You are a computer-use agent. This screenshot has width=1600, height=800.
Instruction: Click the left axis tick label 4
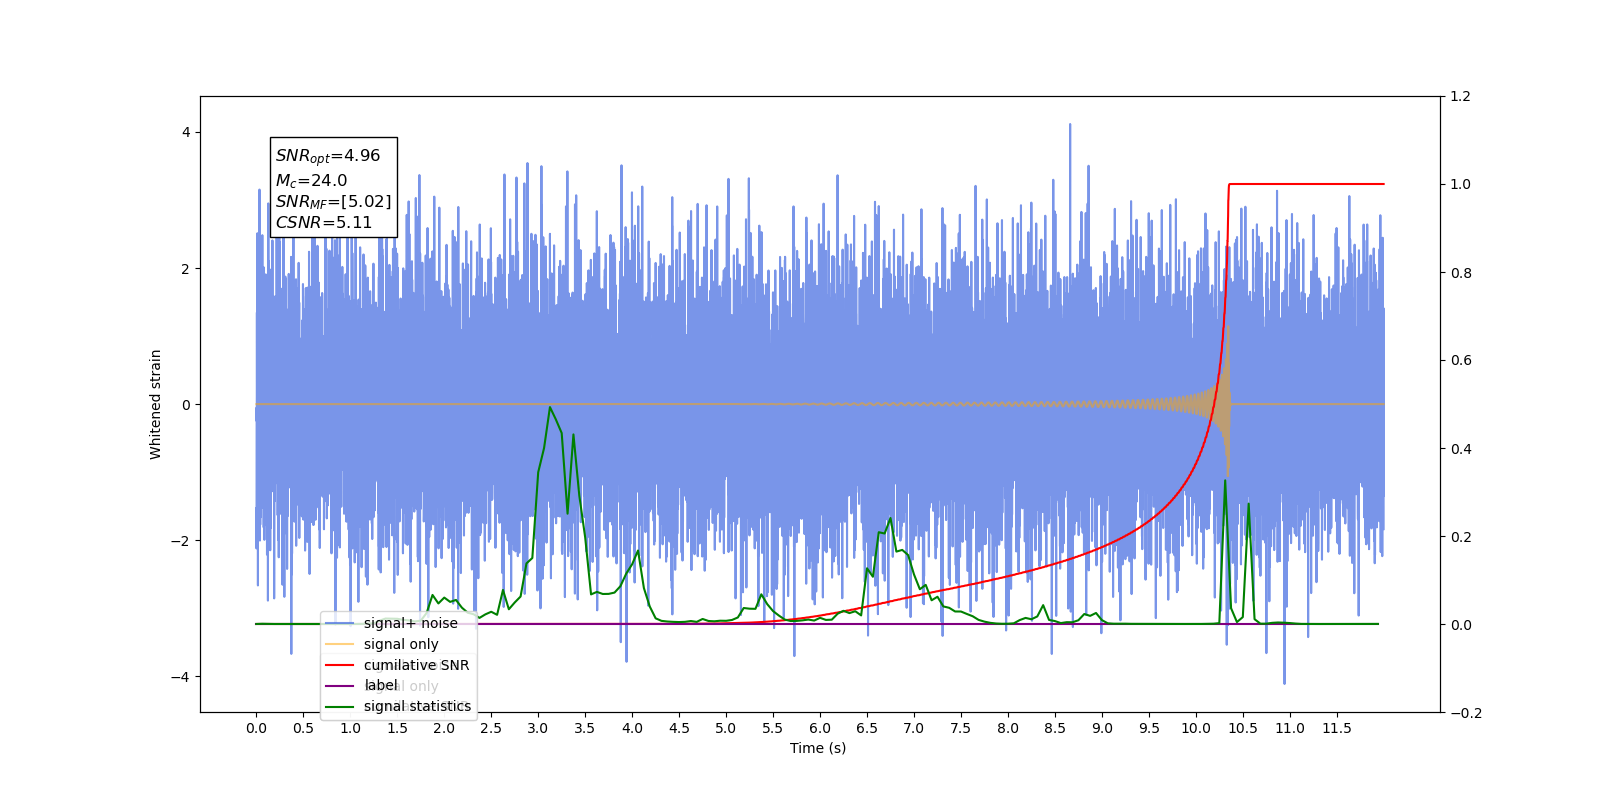(186, 133)
